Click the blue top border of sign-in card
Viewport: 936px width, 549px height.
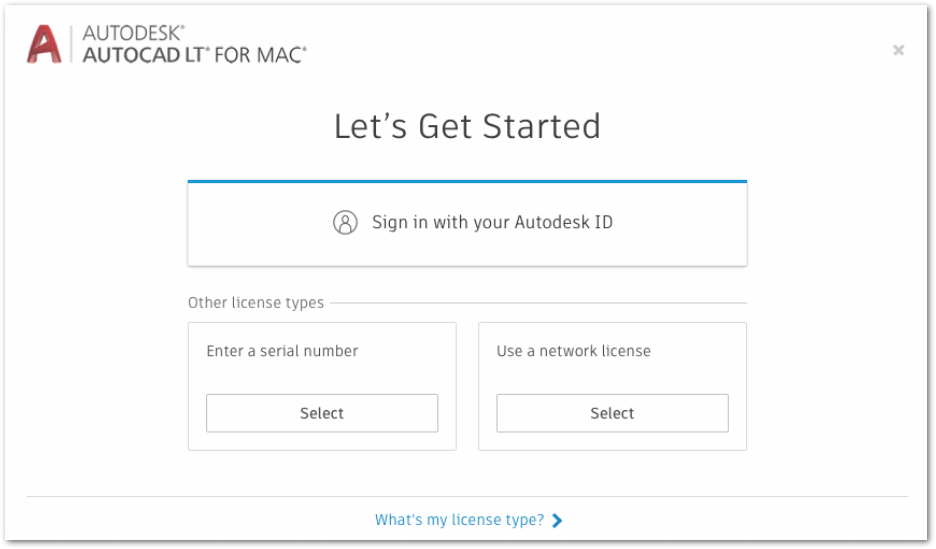[x=467, y=182]
